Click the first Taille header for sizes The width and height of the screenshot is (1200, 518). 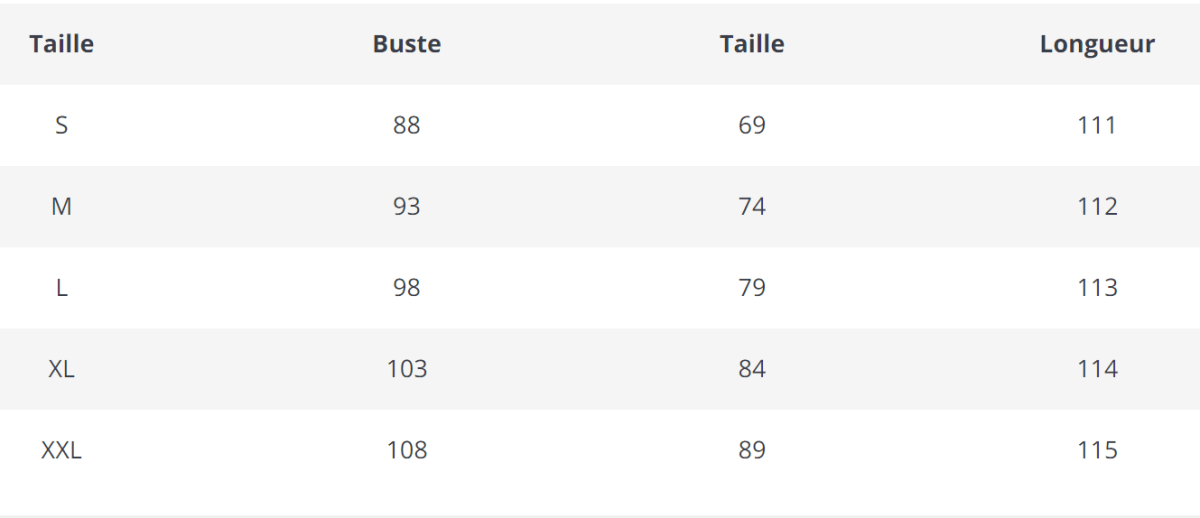(x=61, y=44)
